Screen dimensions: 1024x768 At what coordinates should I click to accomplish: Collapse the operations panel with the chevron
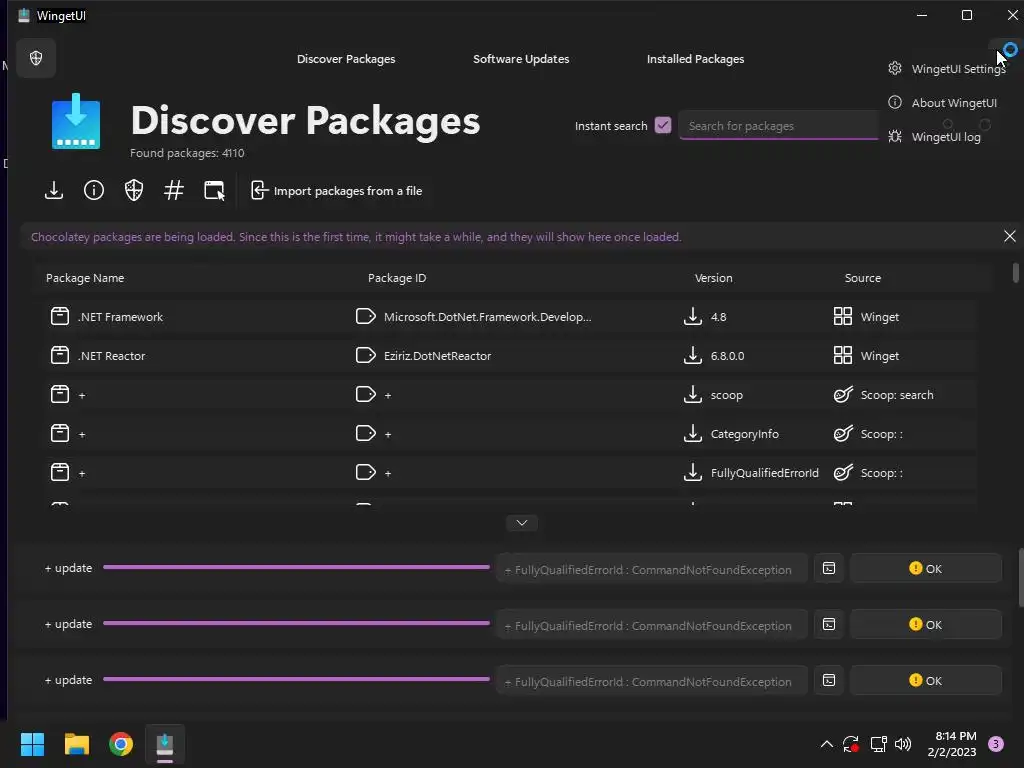point(521,522)
